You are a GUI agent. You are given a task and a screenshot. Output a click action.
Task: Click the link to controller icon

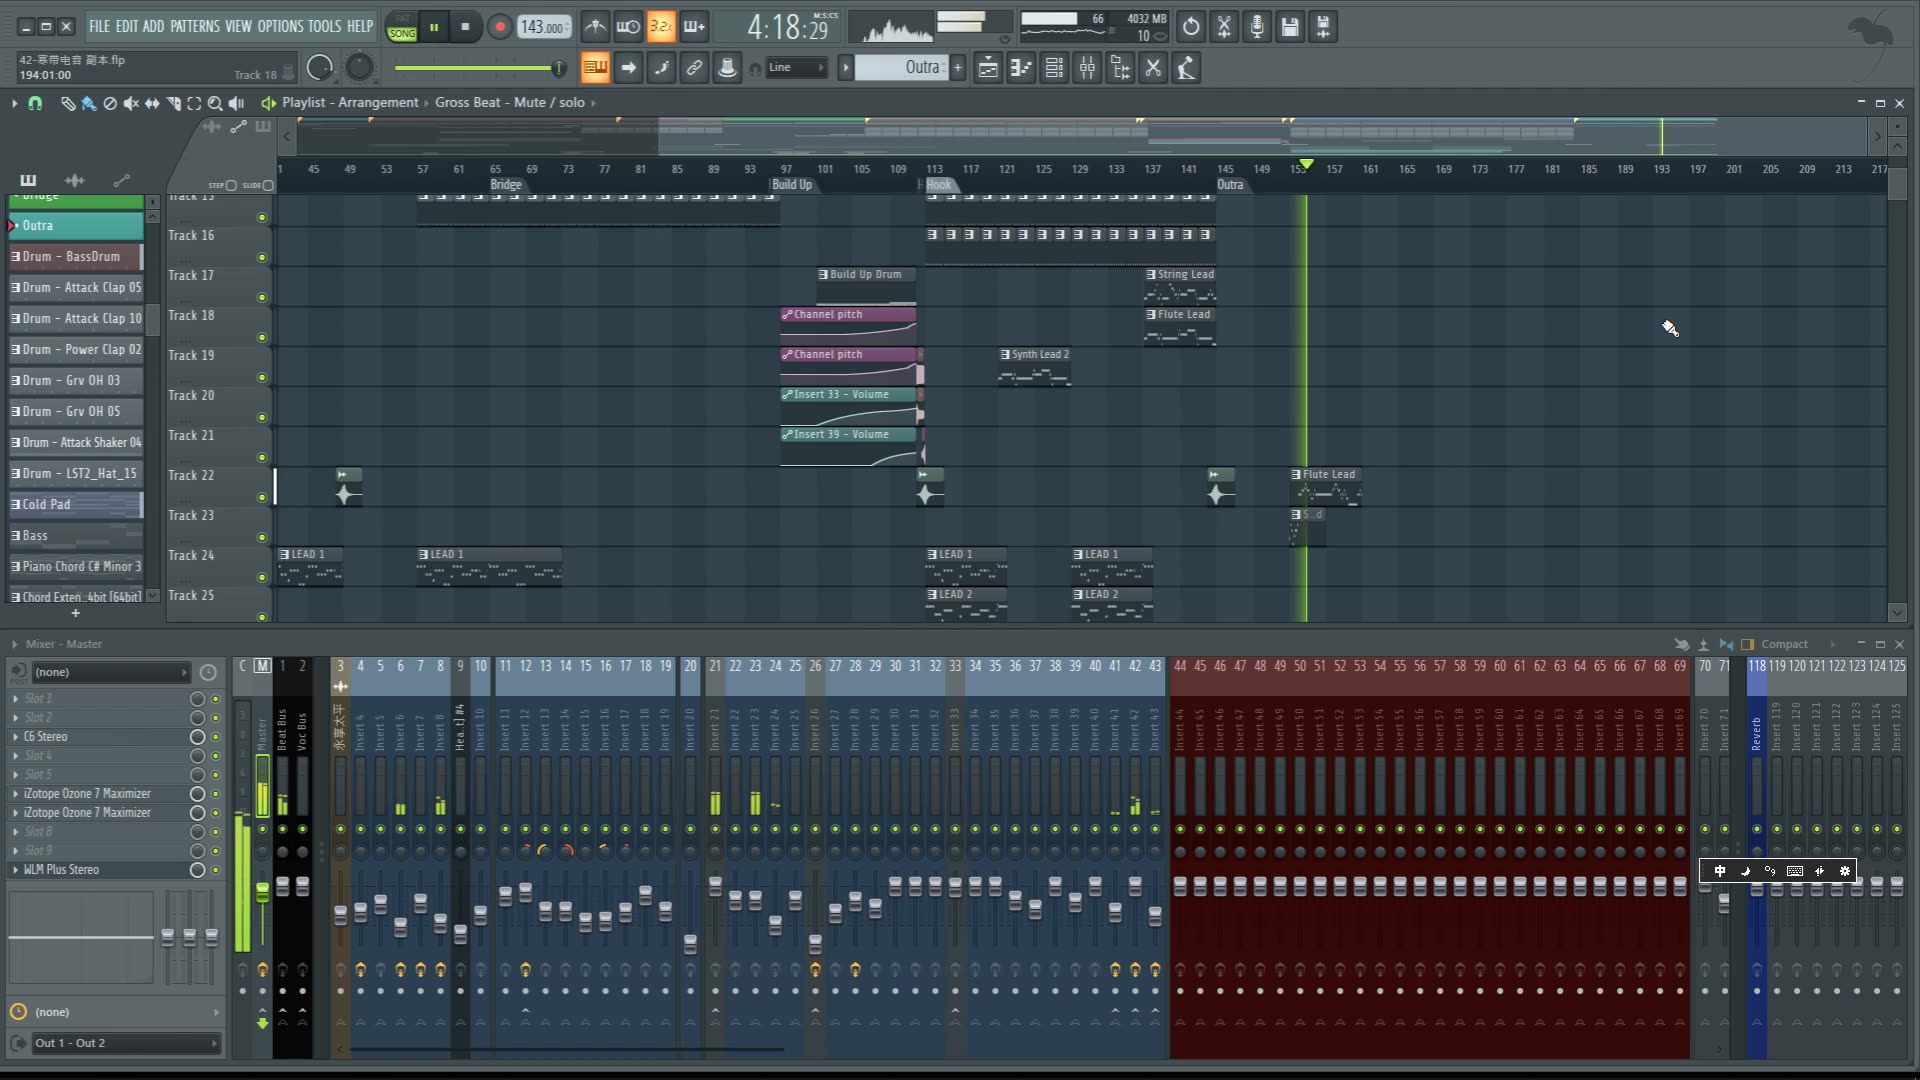(x=694, y=68)
